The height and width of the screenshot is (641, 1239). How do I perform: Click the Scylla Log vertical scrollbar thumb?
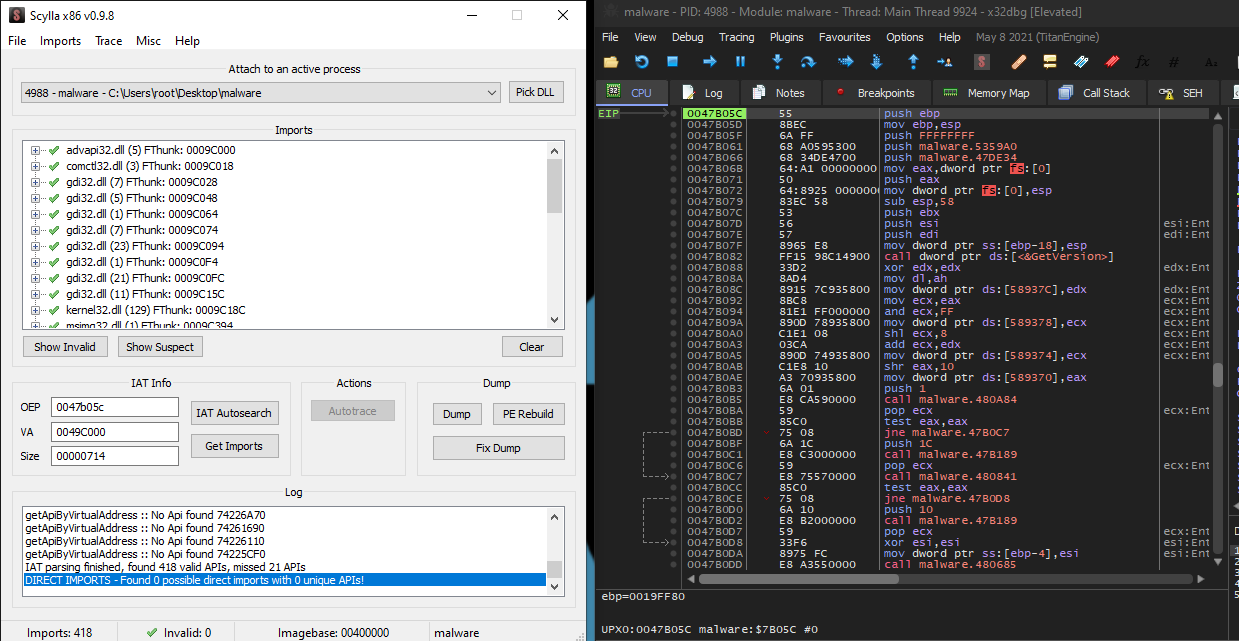(x=555, y=568)
